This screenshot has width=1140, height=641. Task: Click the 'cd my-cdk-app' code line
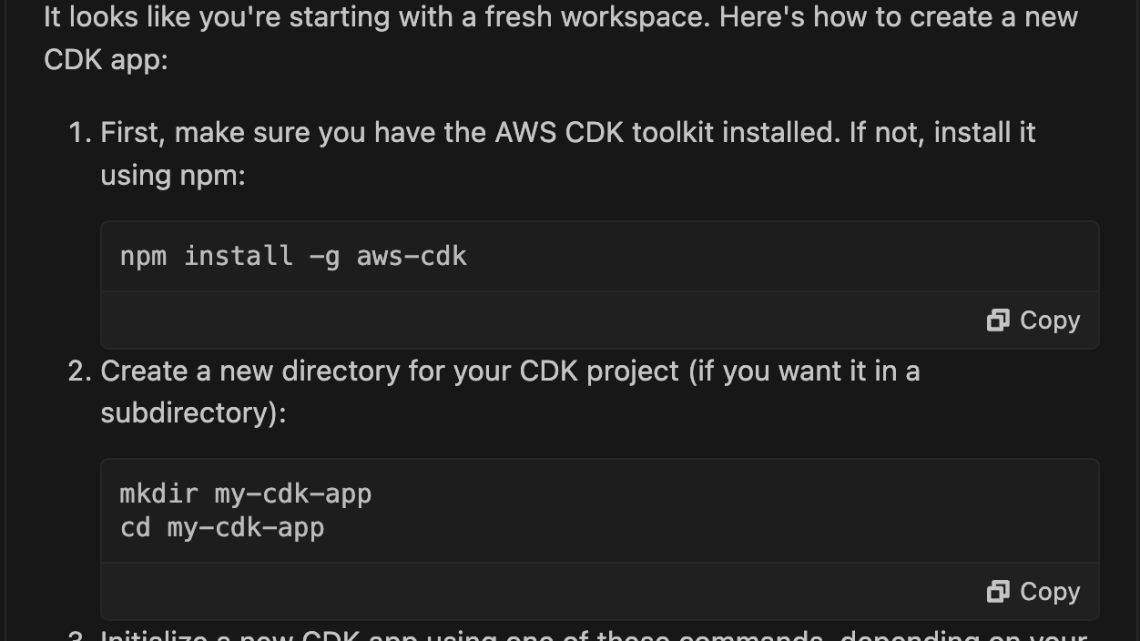click(x=222, y=528)
